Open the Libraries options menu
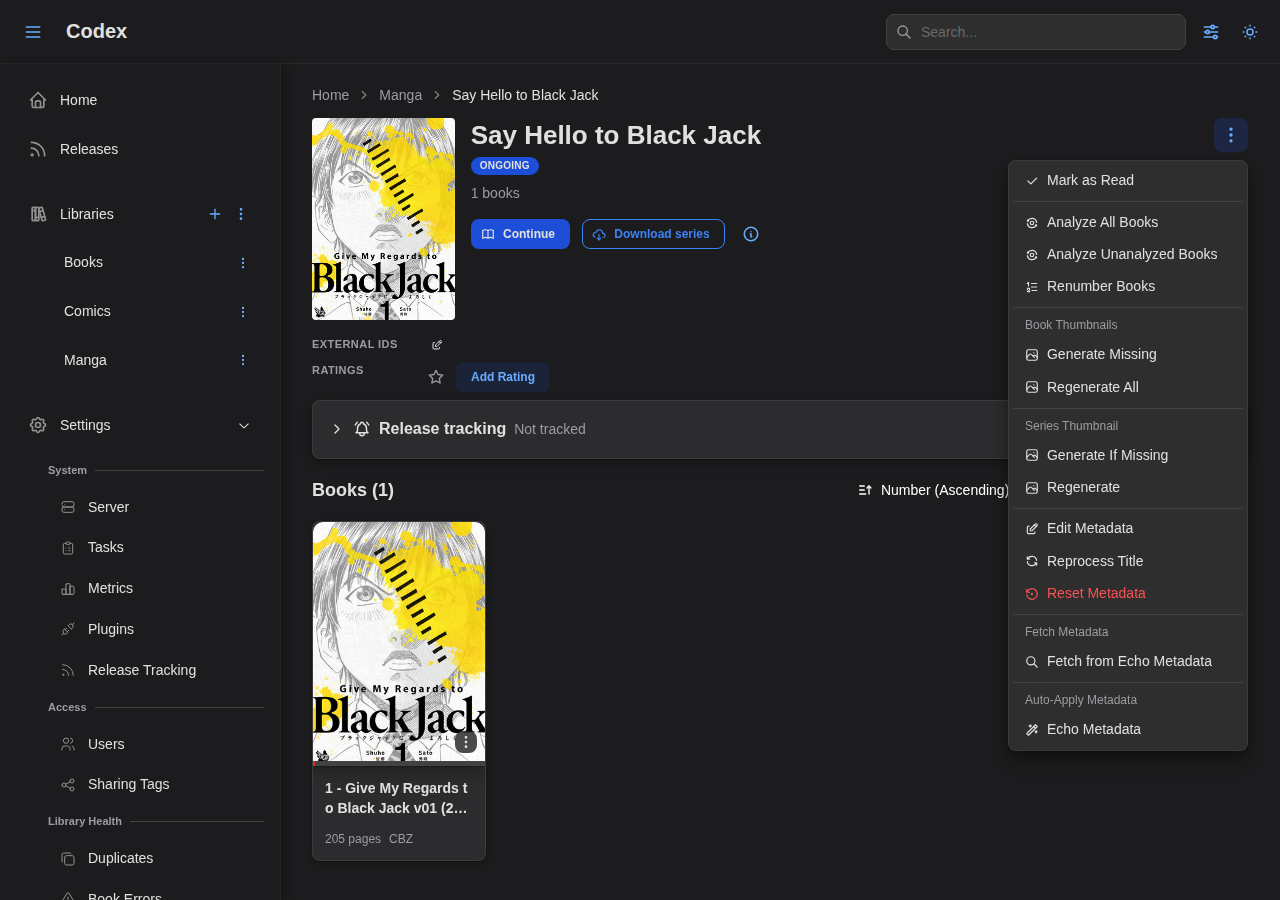Image resolution: width=1280 pixels, height=900 pixels. pyautogui.click(x=241, y=214)
